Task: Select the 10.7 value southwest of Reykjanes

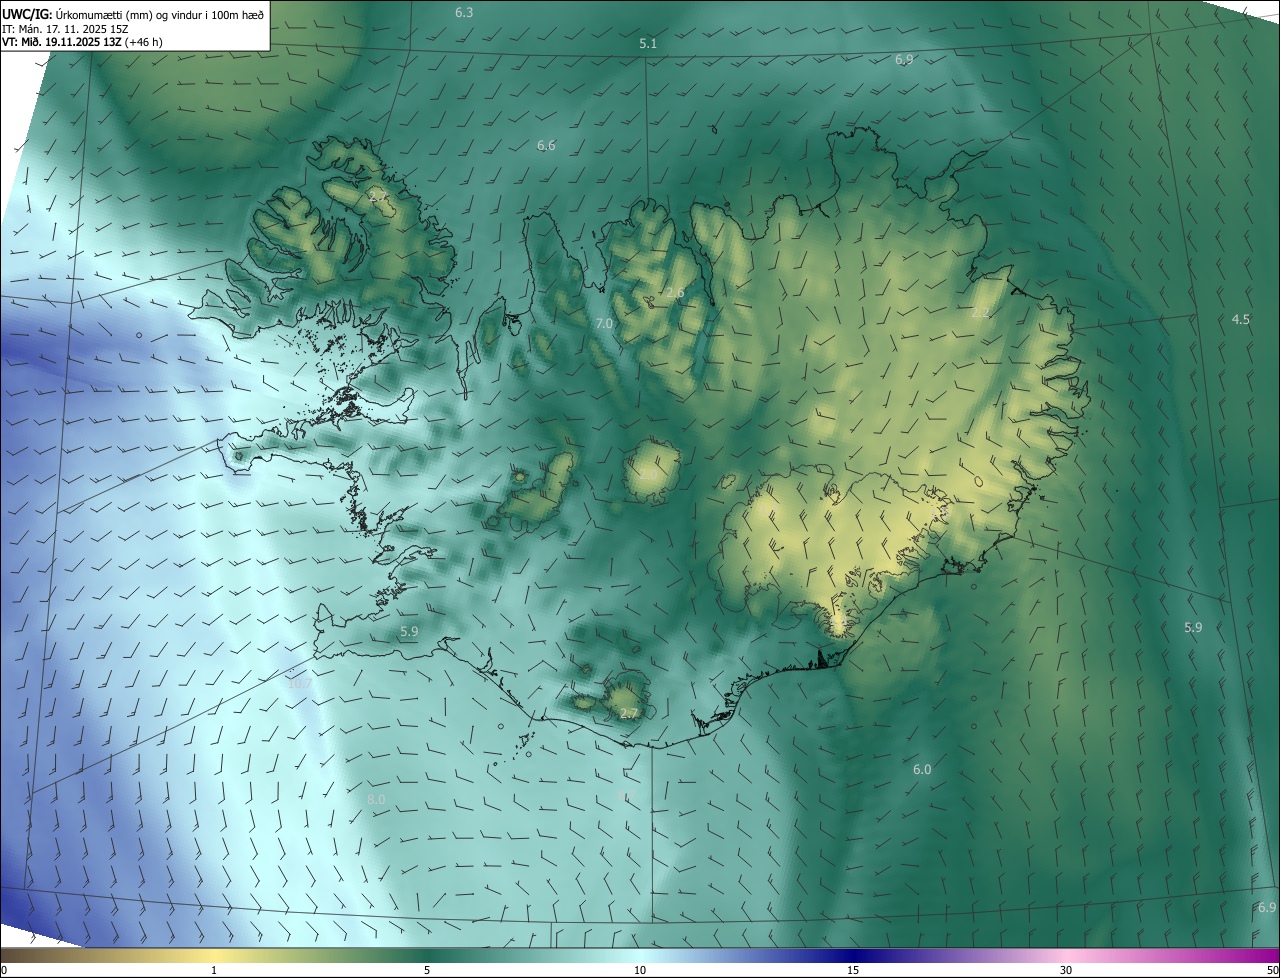Action: (299, 684)
